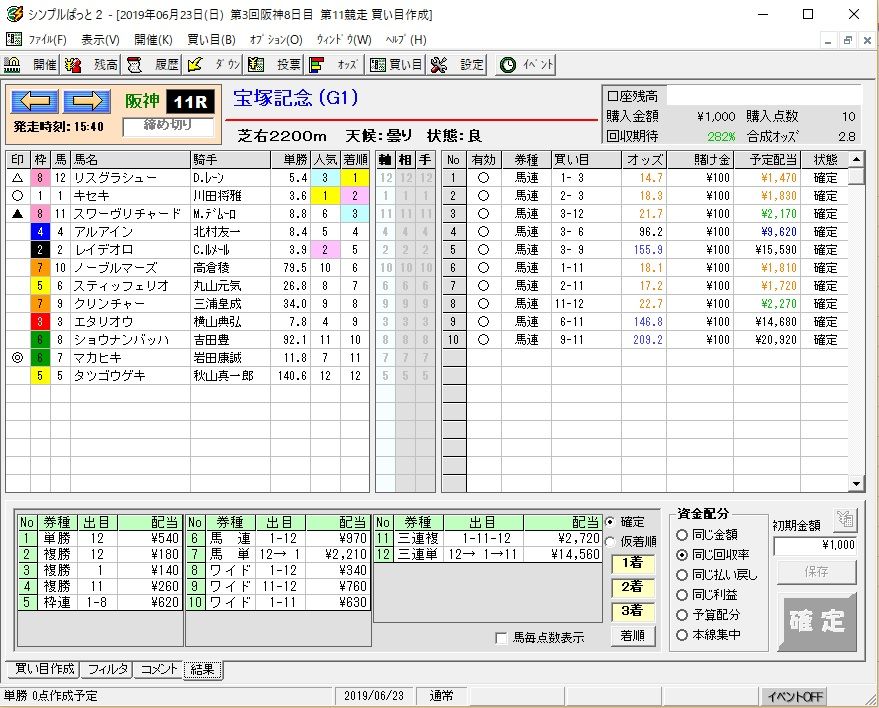The height and width of the screenshot is (708, 879).
Task: Toggle 有効 circle for bet No 1
Action: (483, 178)
